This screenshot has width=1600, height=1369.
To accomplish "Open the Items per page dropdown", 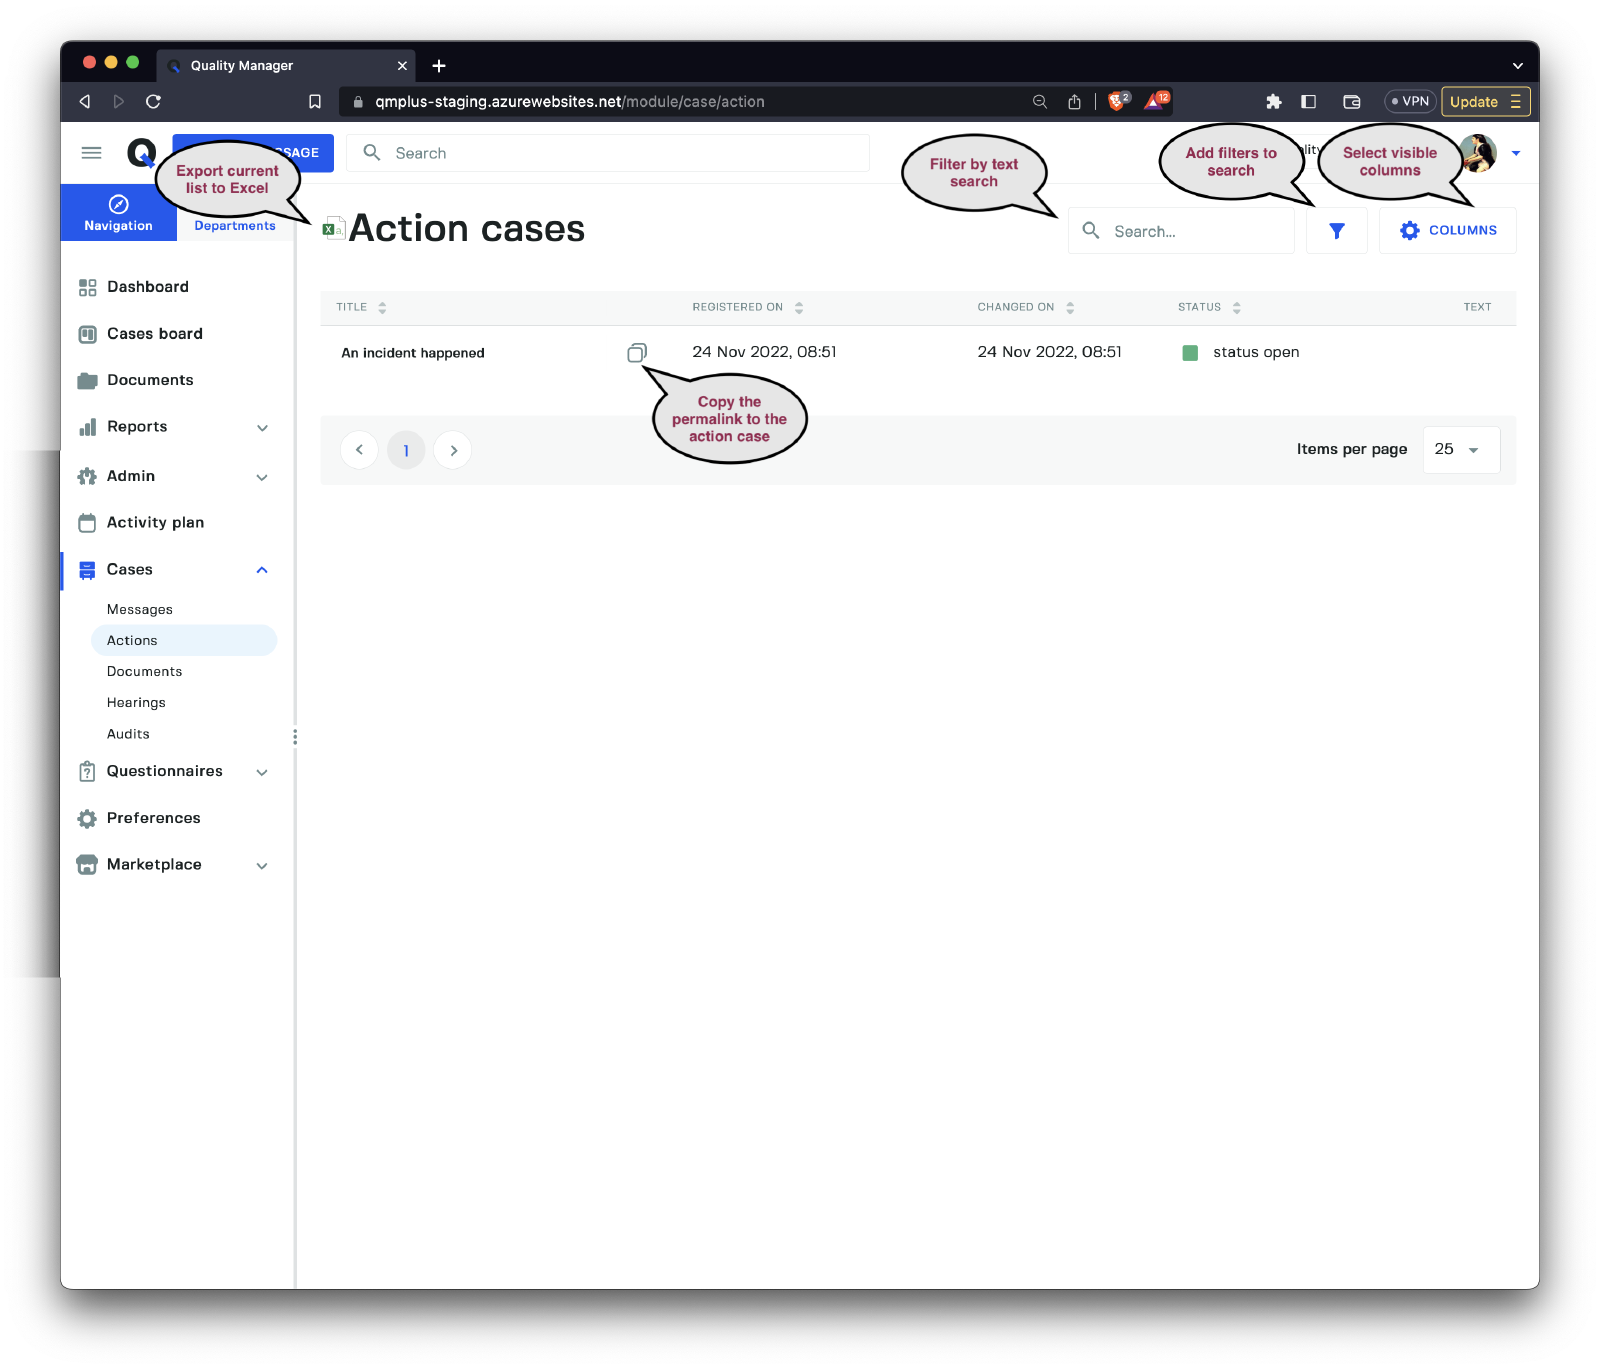I will pos(1460,450).
